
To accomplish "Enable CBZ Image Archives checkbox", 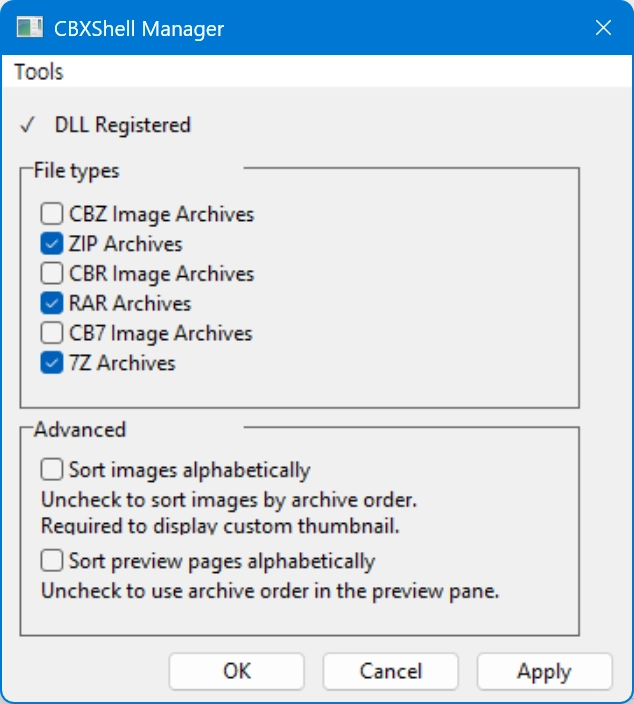I will (52, 214).
